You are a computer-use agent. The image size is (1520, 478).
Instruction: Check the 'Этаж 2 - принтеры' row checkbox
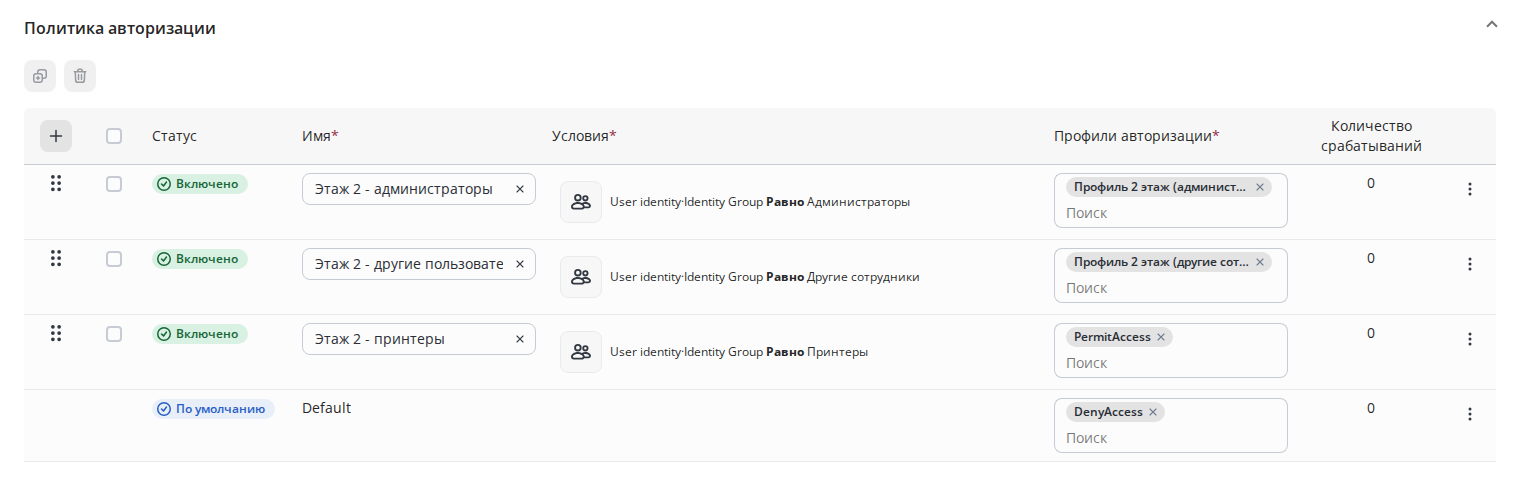(x=114, y=334)
